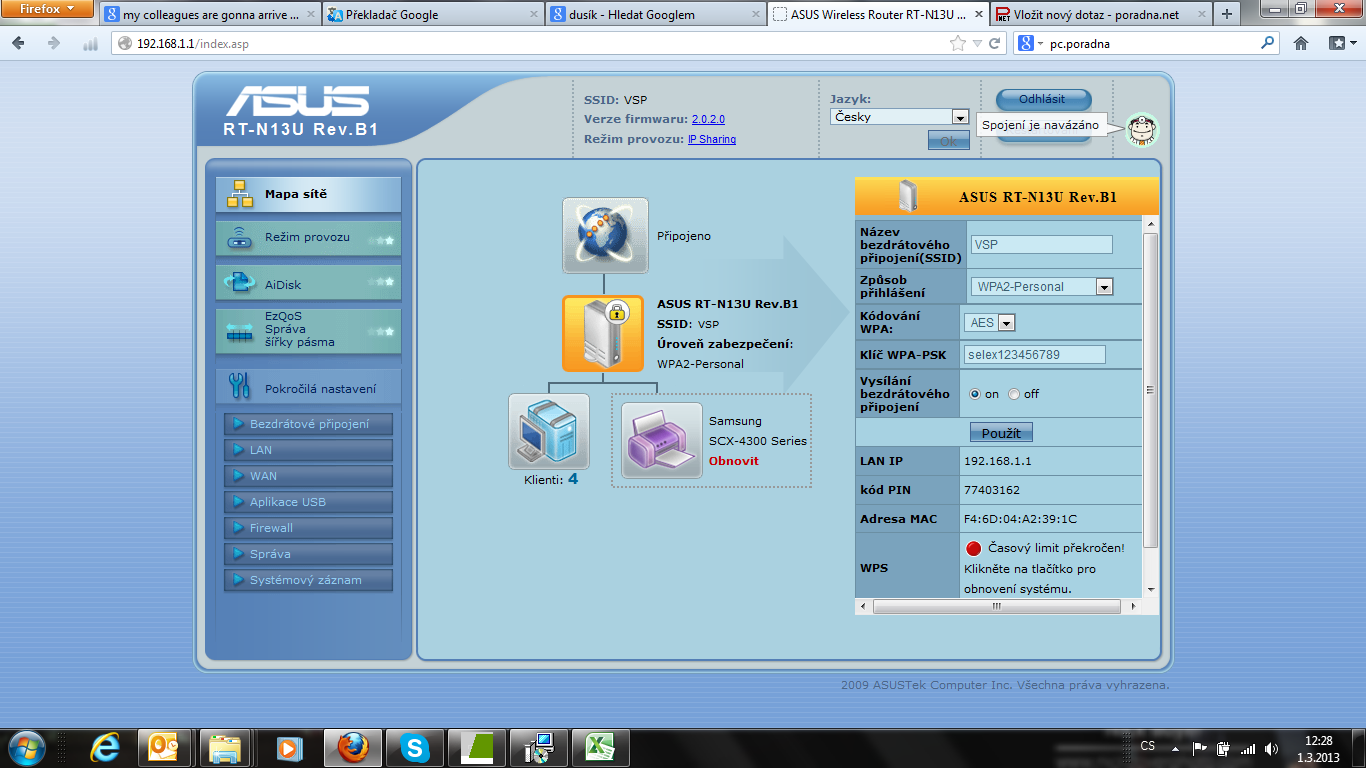Open the clients computer icon
The image size is (1366, 768).
[x=548, y=431]
